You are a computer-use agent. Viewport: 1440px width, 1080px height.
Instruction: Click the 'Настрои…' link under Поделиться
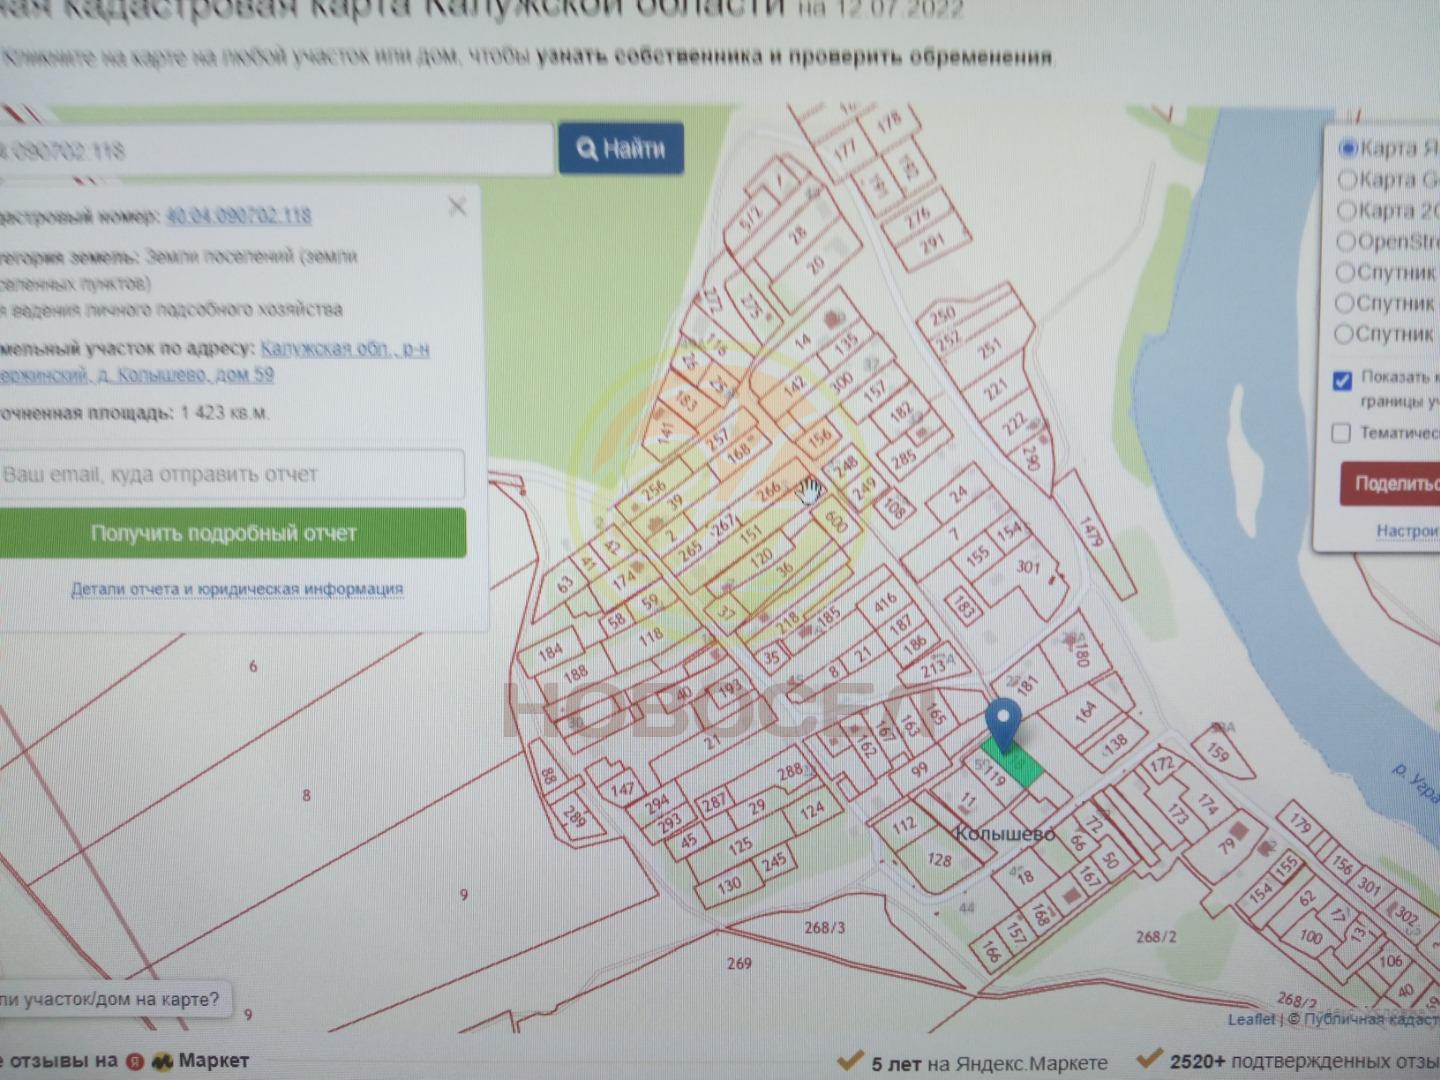[x=1406, y=530]
